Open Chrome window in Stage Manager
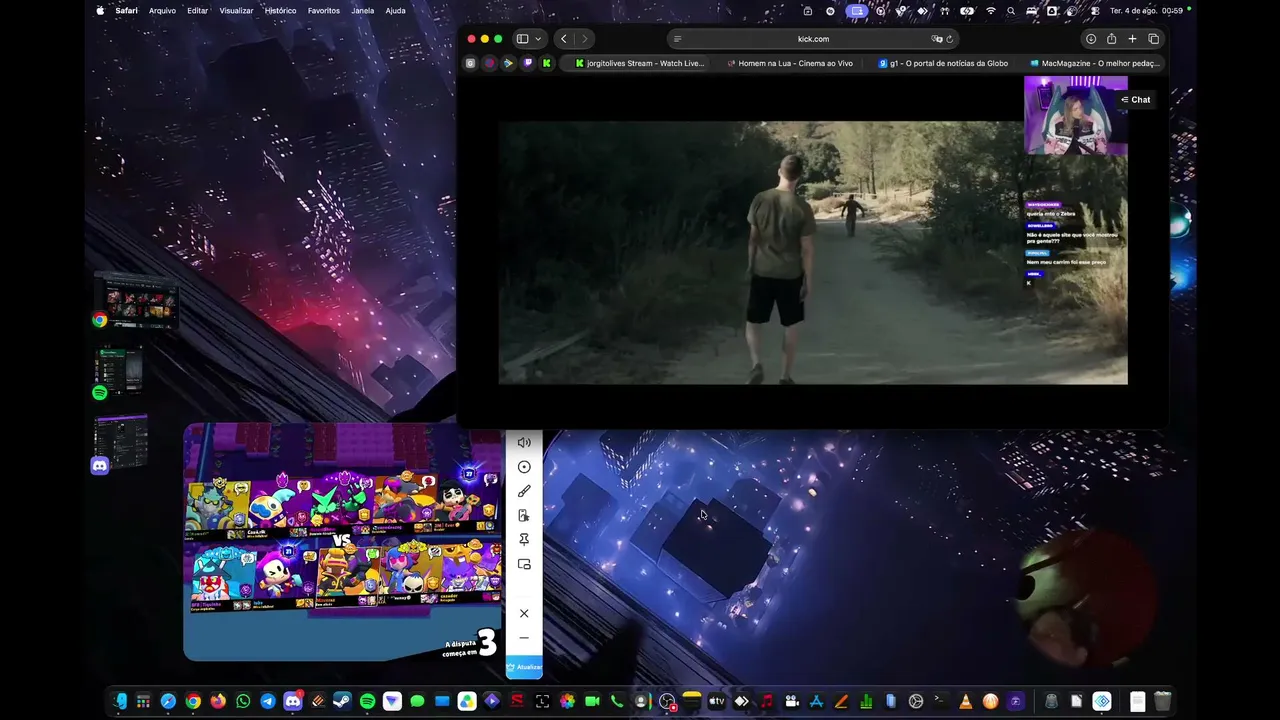 [x=137, y=300]
